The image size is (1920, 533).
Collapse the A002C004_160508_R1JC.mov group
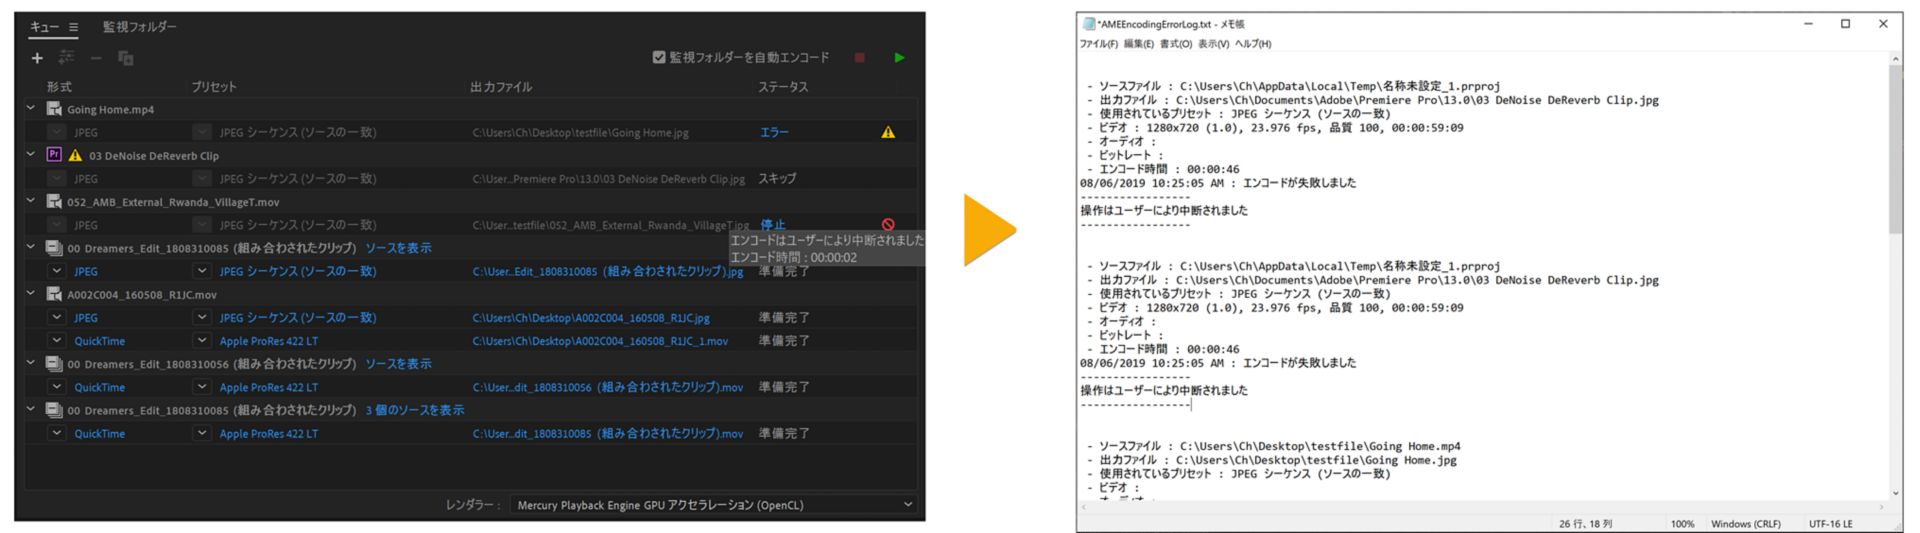pyautogui.click(x=31, y=293)
